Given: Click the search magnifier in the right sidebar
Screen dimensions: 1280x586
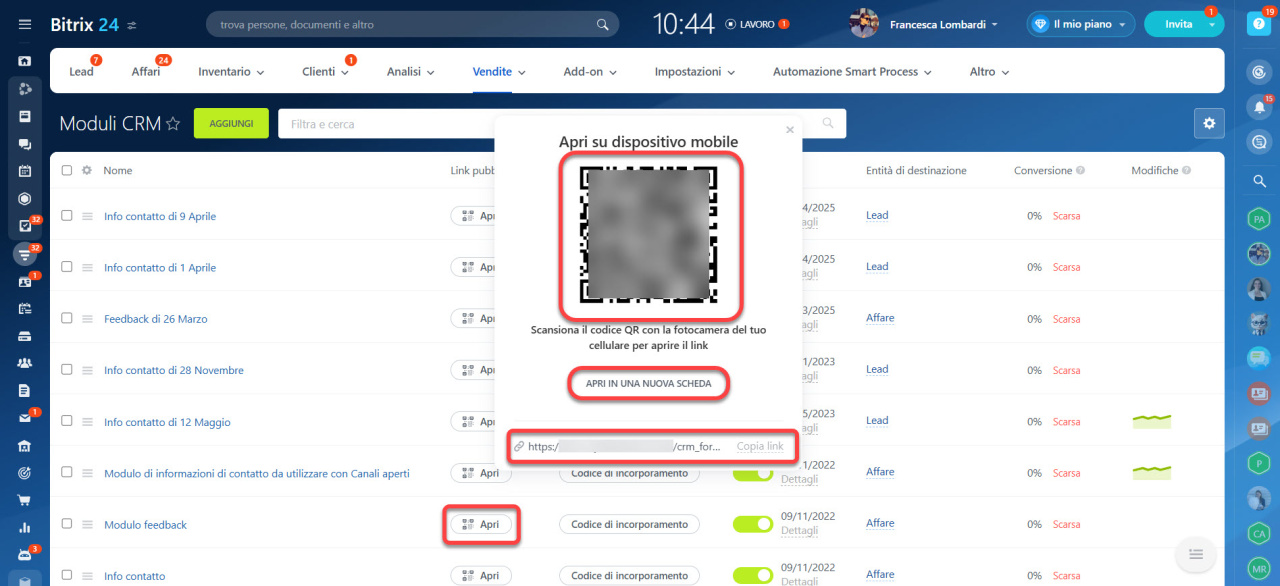Looking at the screenshot, I should [x=1258, y=181].
